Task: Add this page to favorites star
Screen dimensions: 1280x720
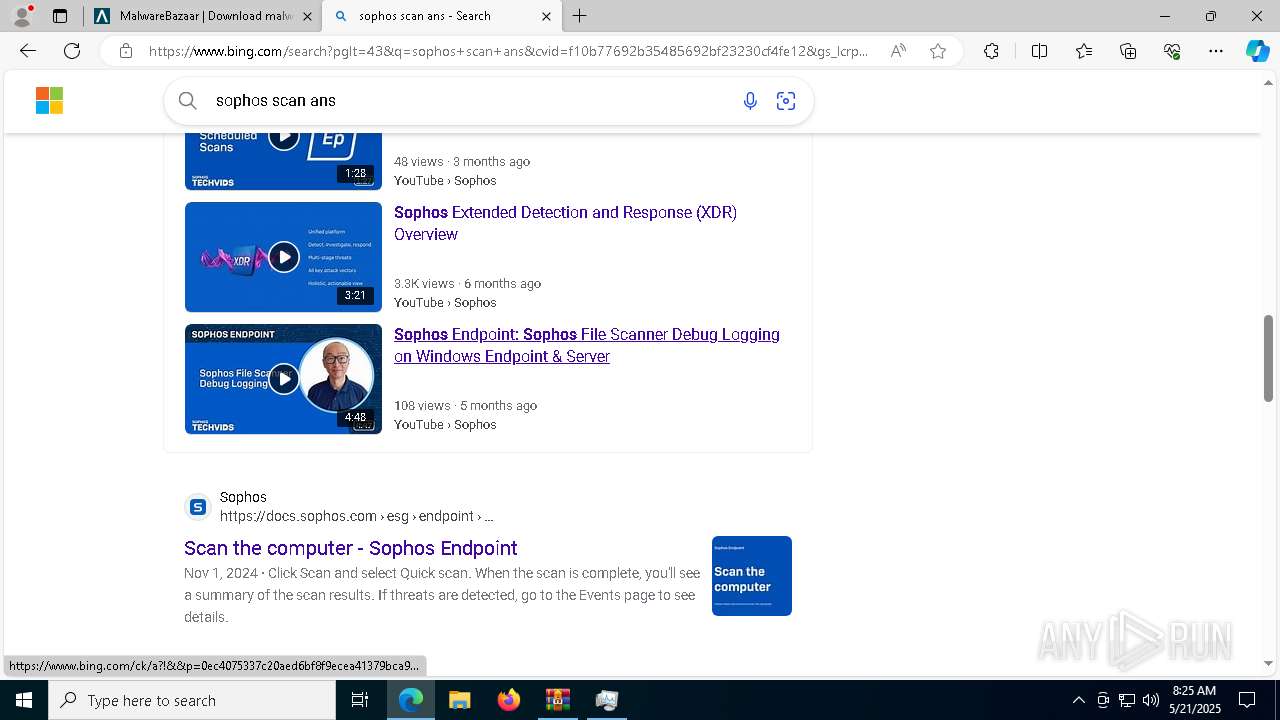Action: point(938,51)
